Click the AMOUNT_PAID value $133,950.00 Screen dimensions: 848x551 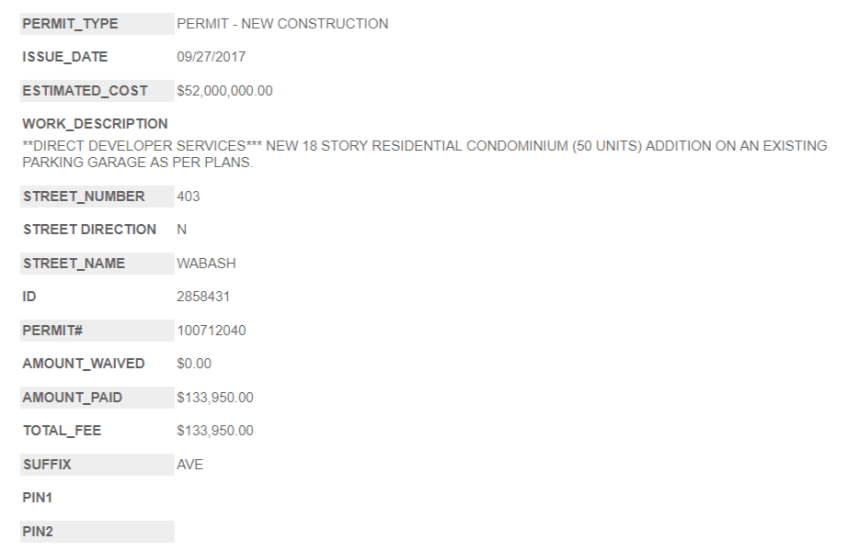tap(215, 398)
